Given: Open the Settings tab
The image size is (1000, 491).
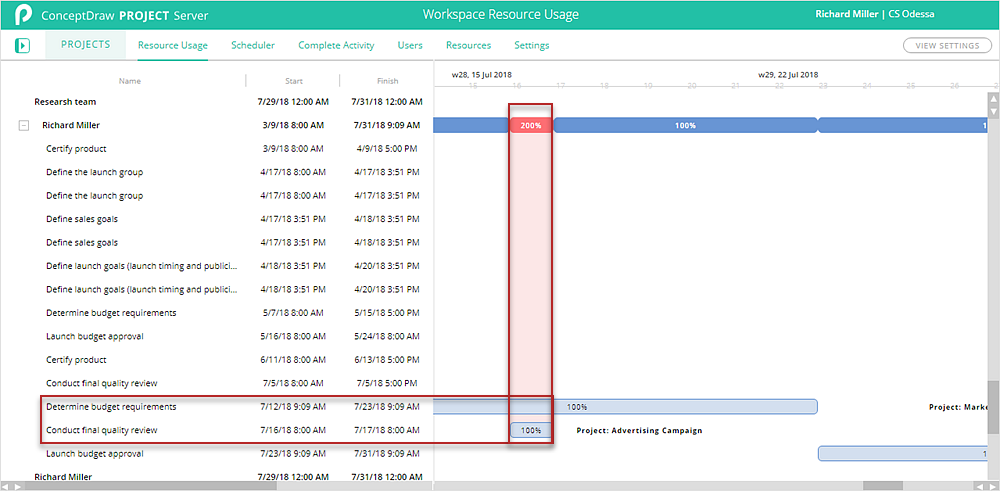Looking at the screenshot, I should (x=531, y=46).
